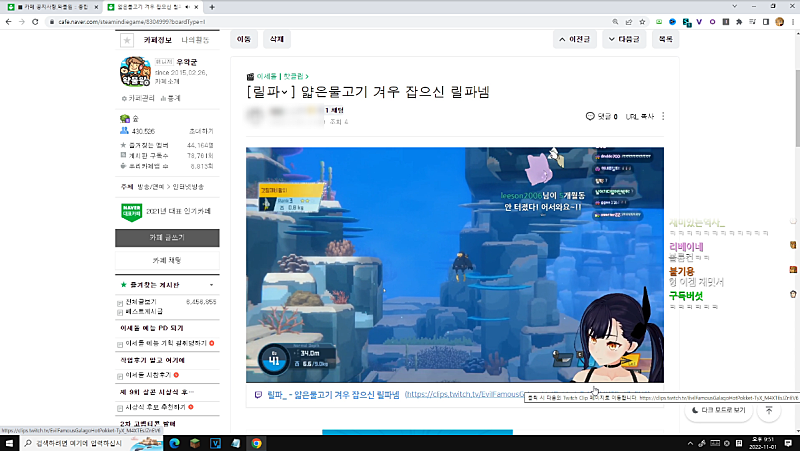Check the 전체글보기 board checkbox
Image resolution: width=800 pixels, height=451 pixels.
pos(121,301)
